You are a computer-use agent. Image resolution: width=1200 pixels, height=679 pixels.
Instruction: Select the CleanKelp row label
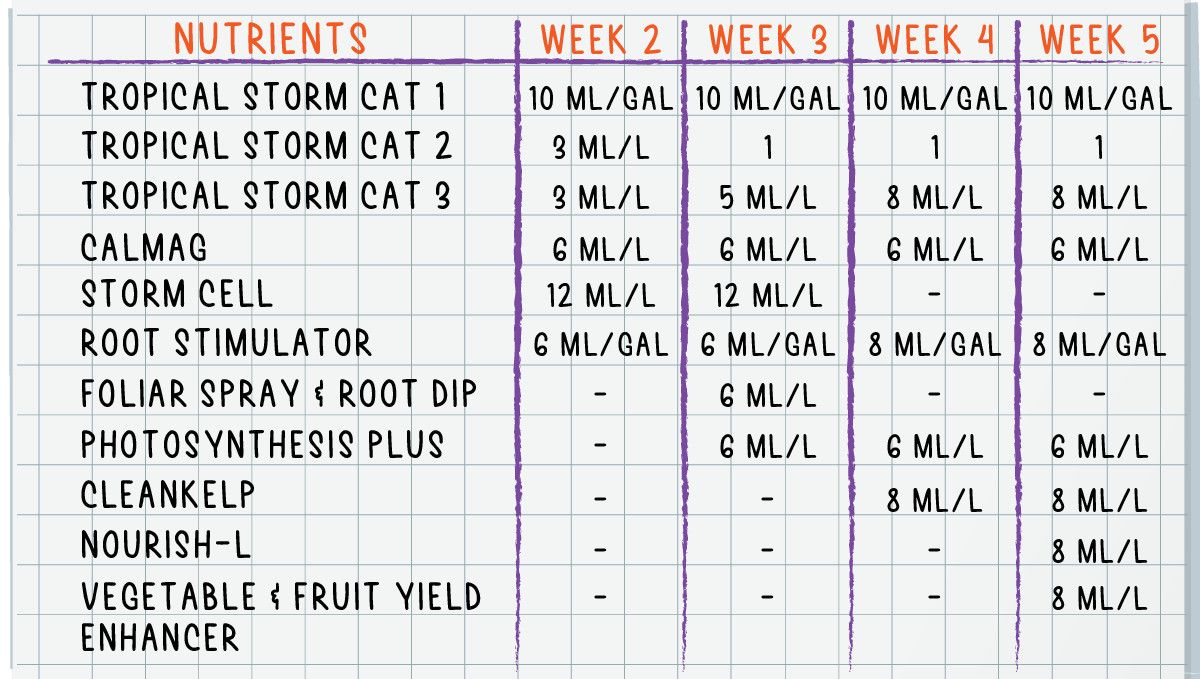tap(168, 494)
